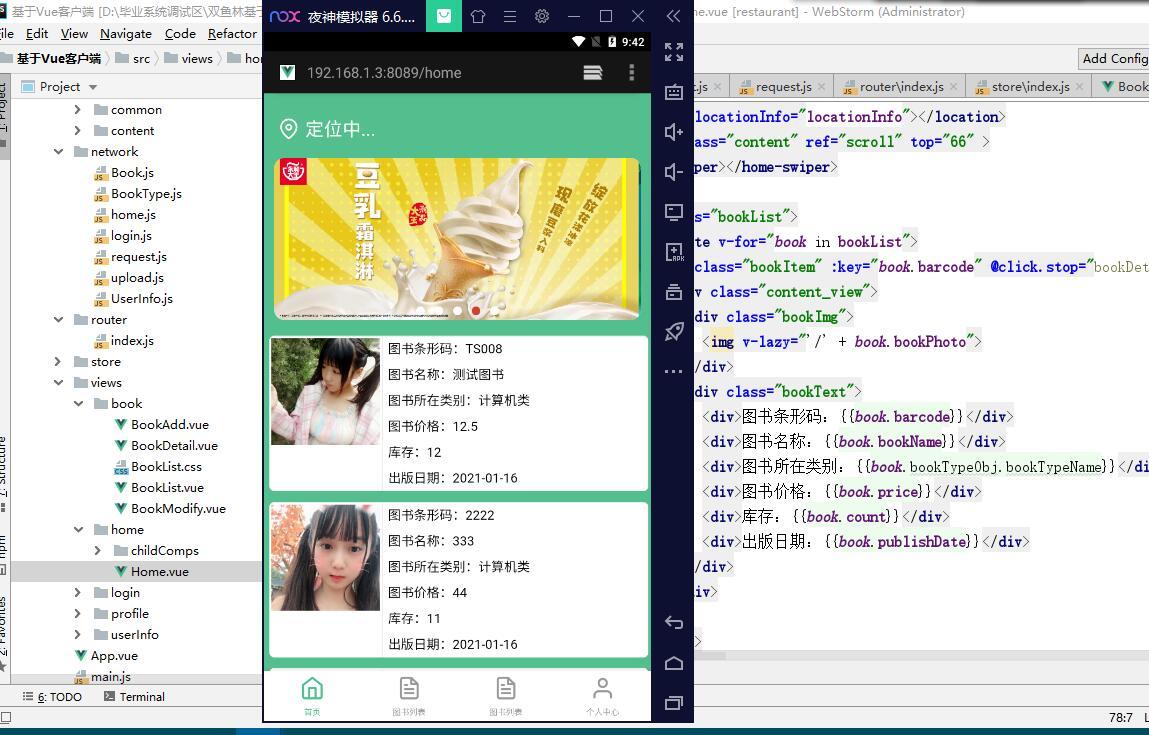Lower emulator volume with speaker minus icon
This screenshot has width=1149, height=735.
[x=674, y=172]
